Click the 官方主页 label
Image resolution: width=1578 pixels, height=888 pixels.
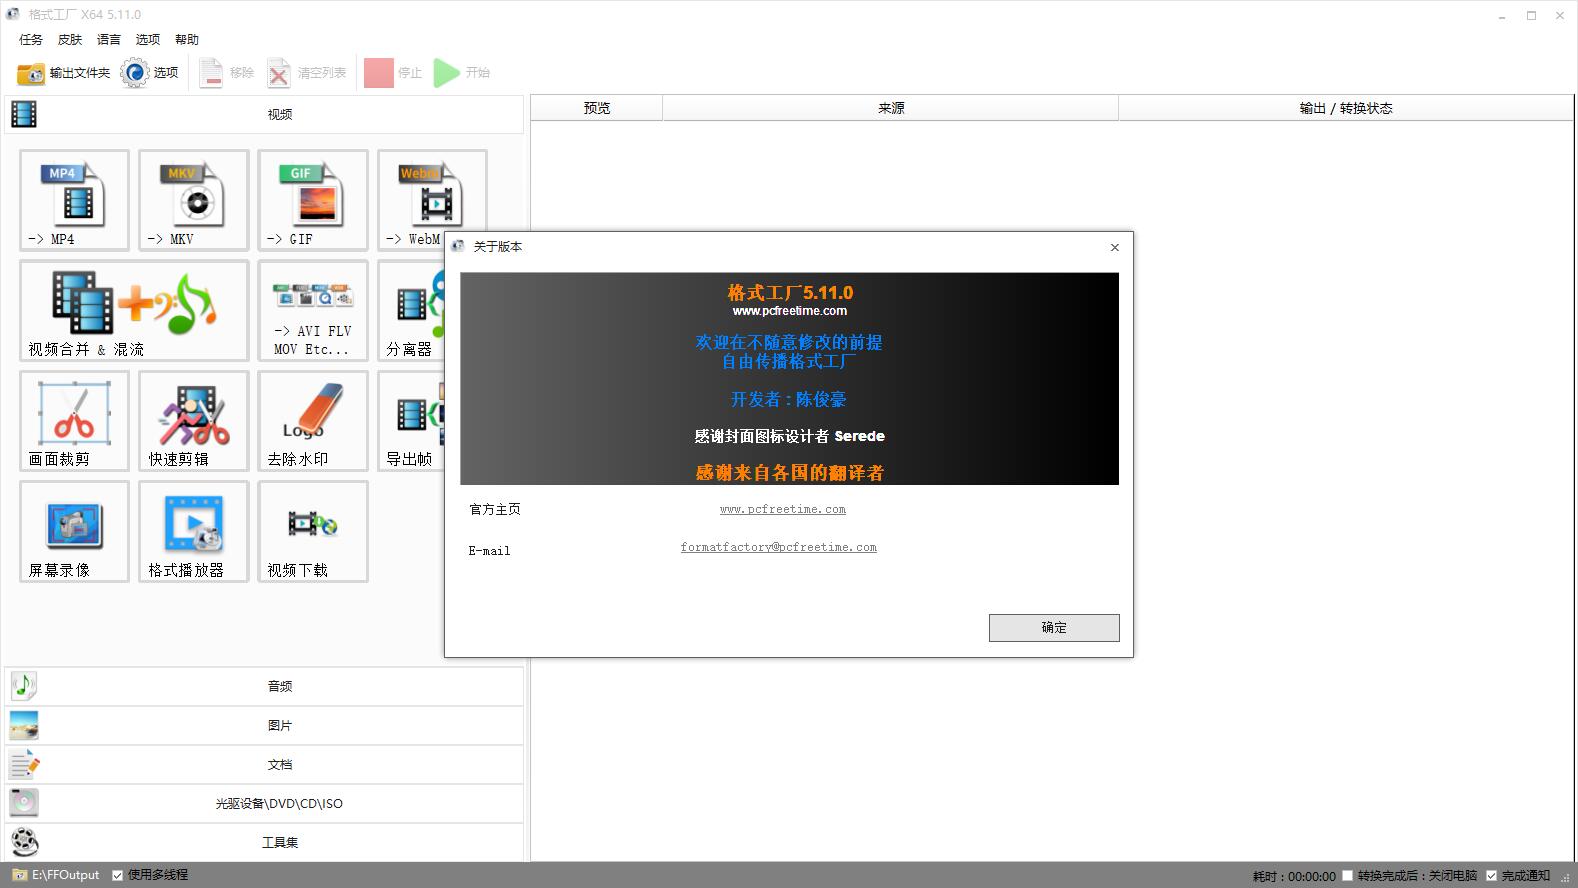point(495,509)
